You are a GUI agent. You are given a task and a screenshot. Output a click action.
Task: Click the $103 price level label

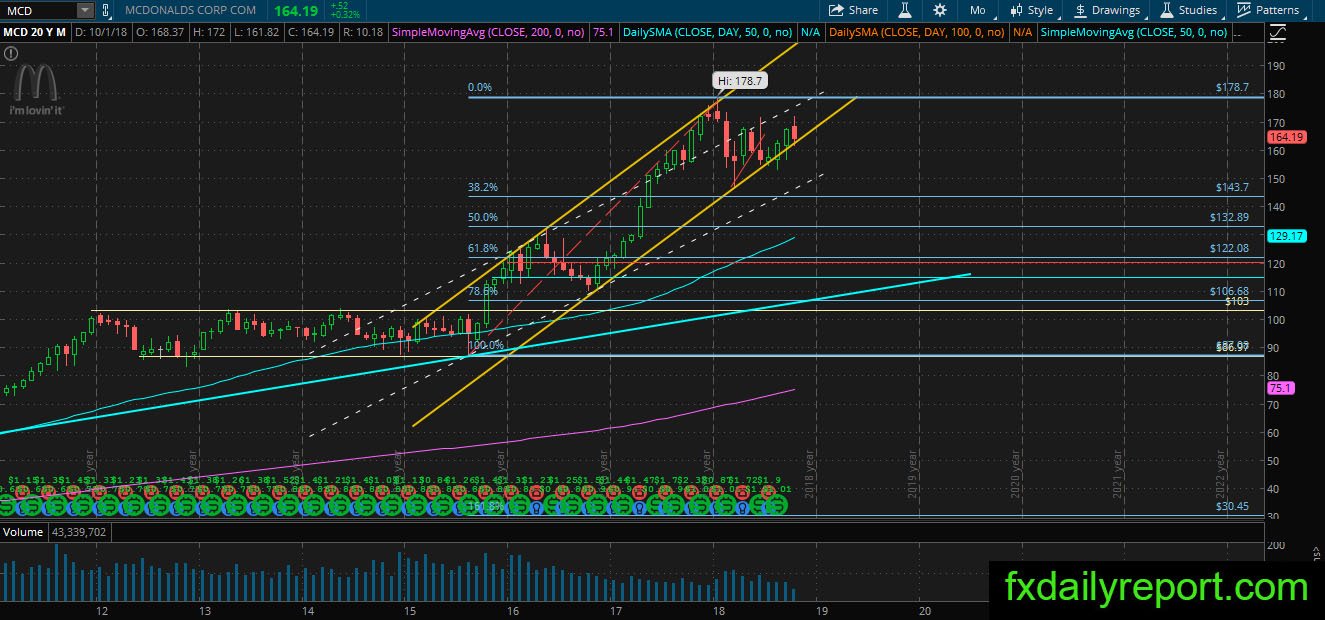tap(1236, 301)
